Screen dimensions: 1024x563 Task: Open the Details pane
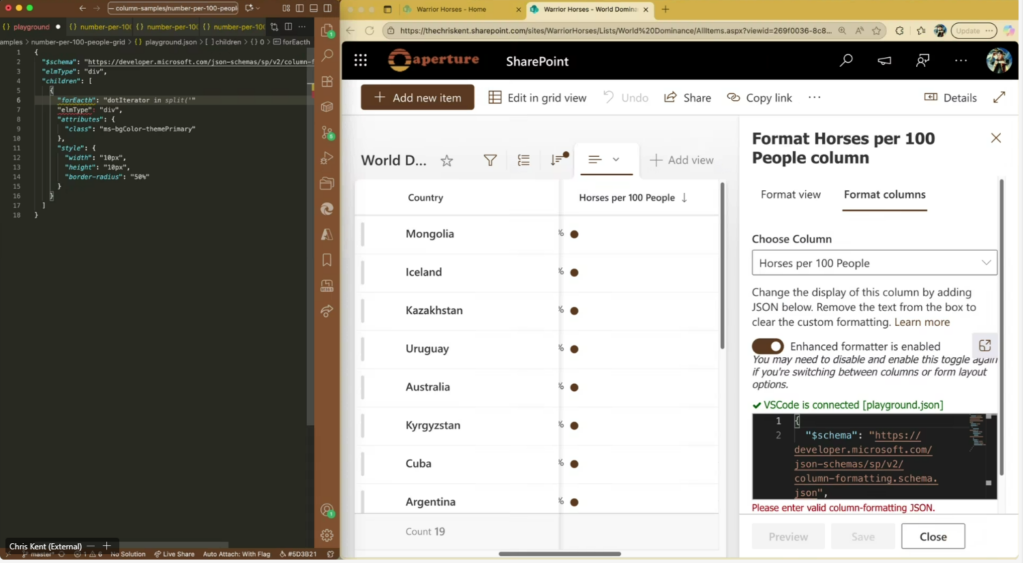(x=950, y=97)
